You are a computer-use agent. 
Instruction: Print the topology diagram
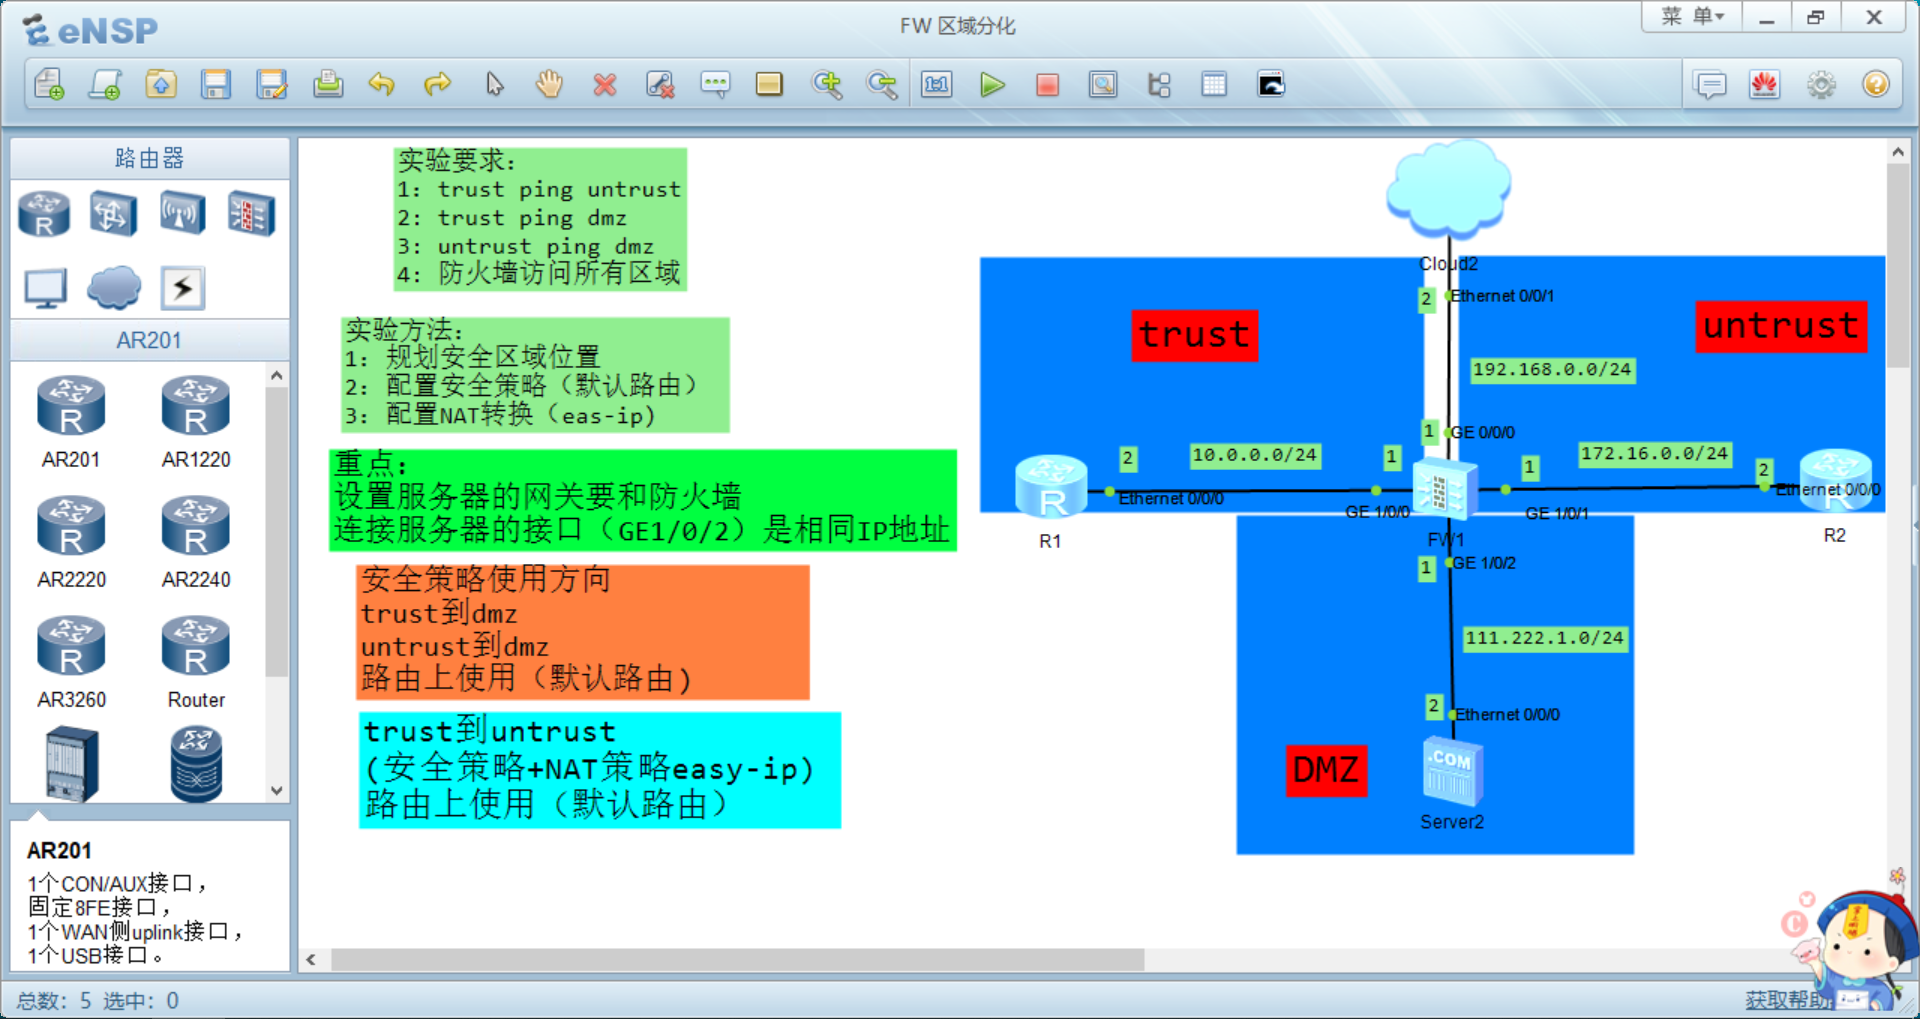[x=328, y=85]
